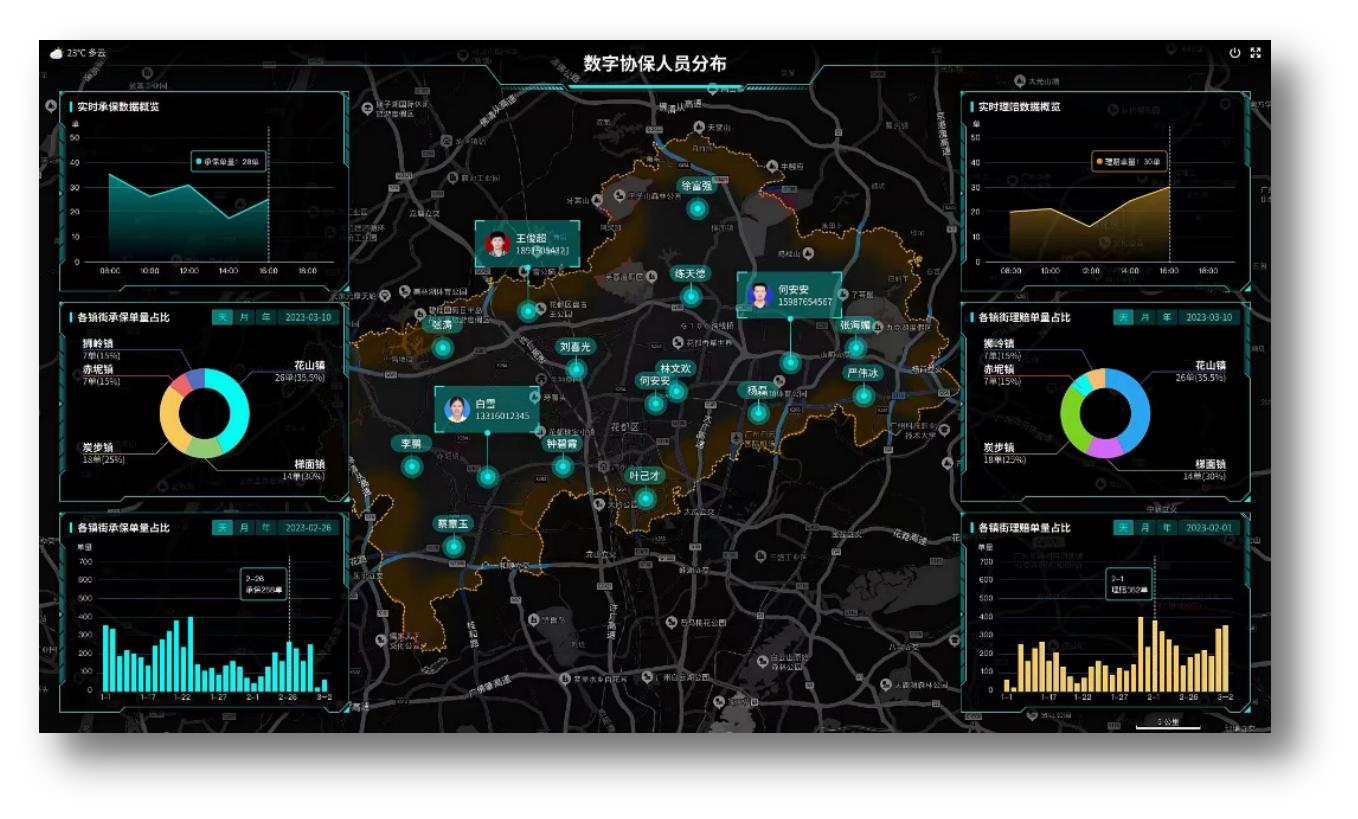Click the 何安安 info card with phone number
This screenshot has height=819, width=1358.
790,295
